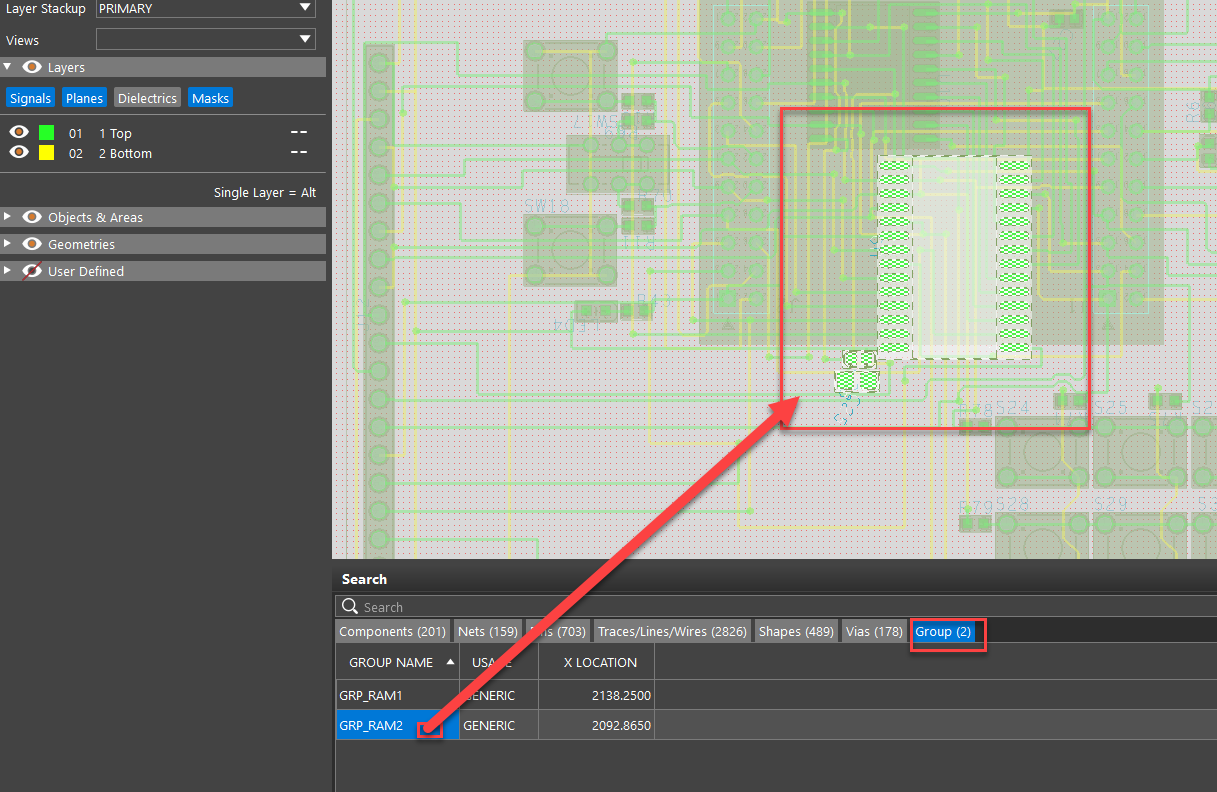The width and height of the screenshot is (1217, 792).
Task: Toggle the Layers section eye icon
Action: 32,67
